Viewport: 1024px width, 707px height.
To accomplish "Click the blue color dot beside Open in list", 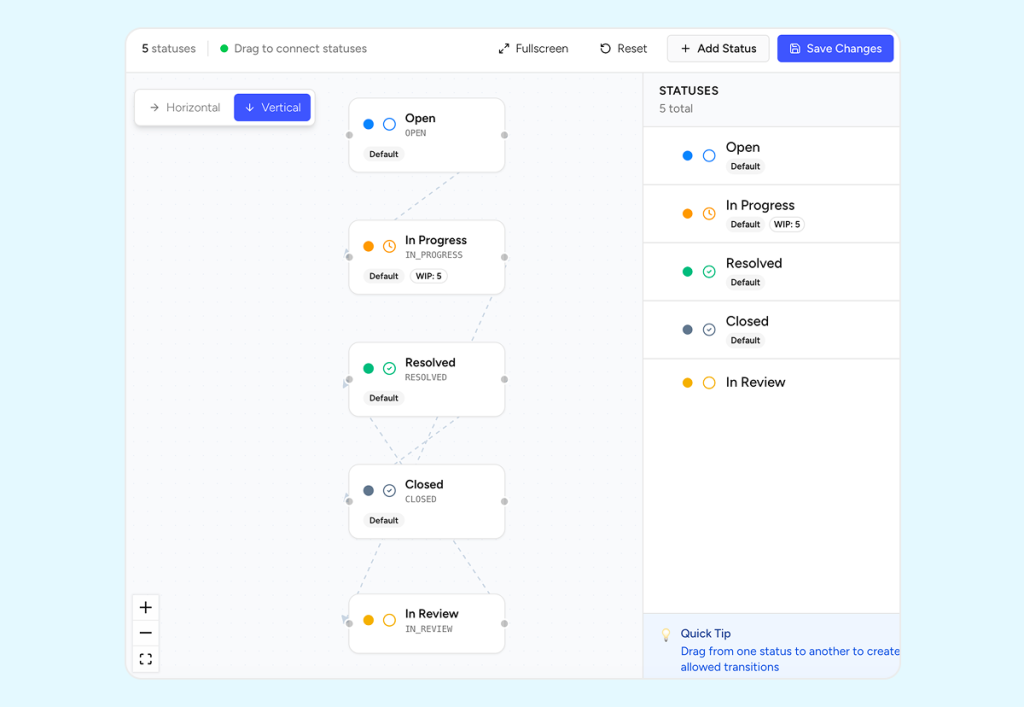I will [687, 156].
